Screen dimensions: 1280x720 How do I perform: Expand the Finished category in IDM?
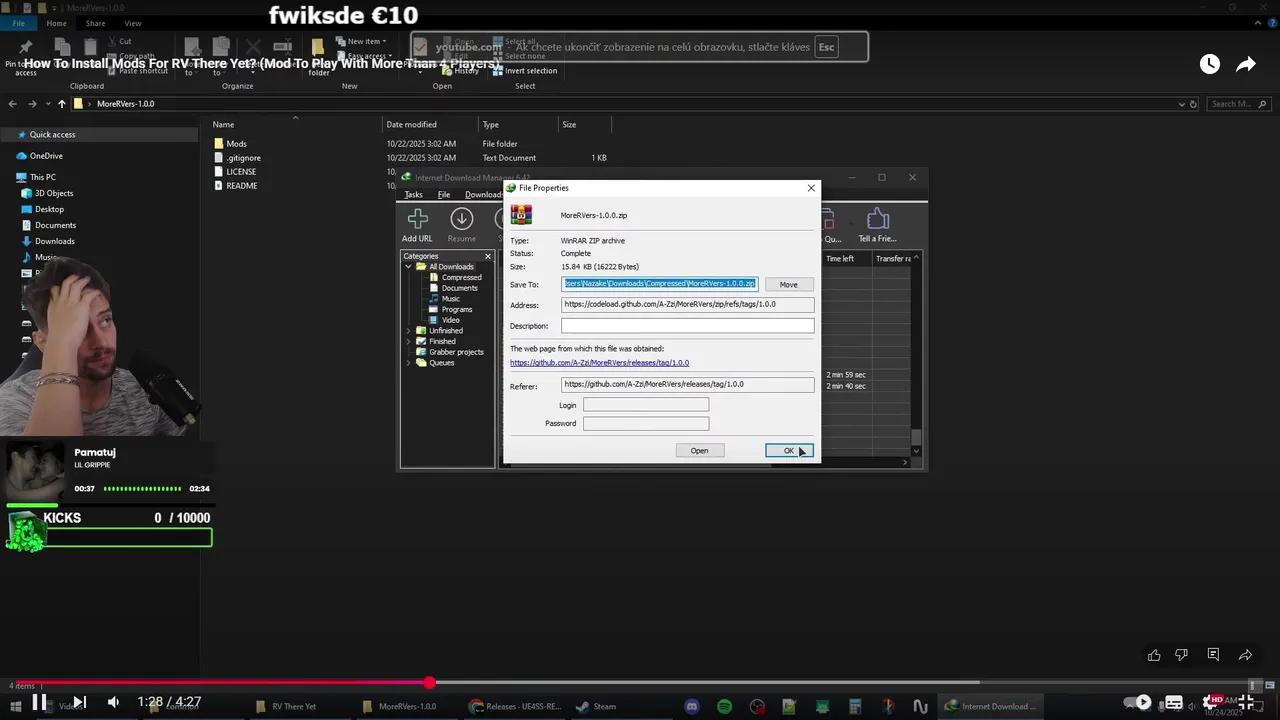pos(409,341)
